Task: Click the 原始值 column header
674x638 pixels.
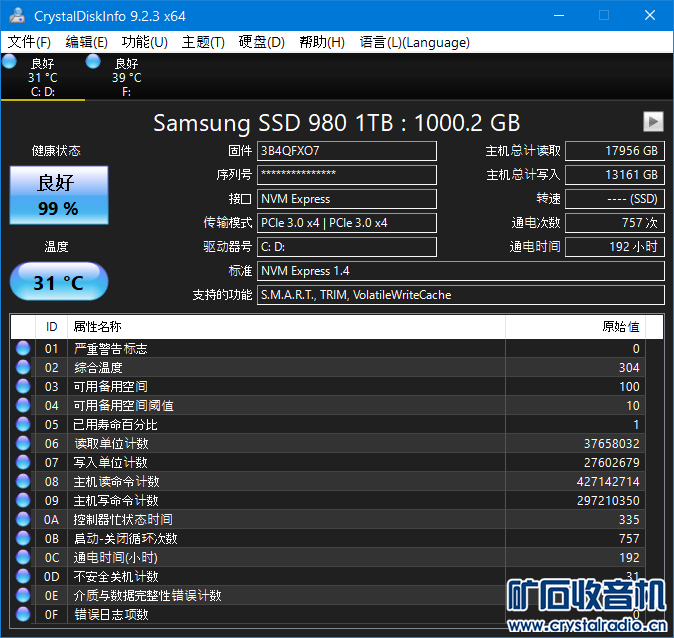Action: (575, 327)
